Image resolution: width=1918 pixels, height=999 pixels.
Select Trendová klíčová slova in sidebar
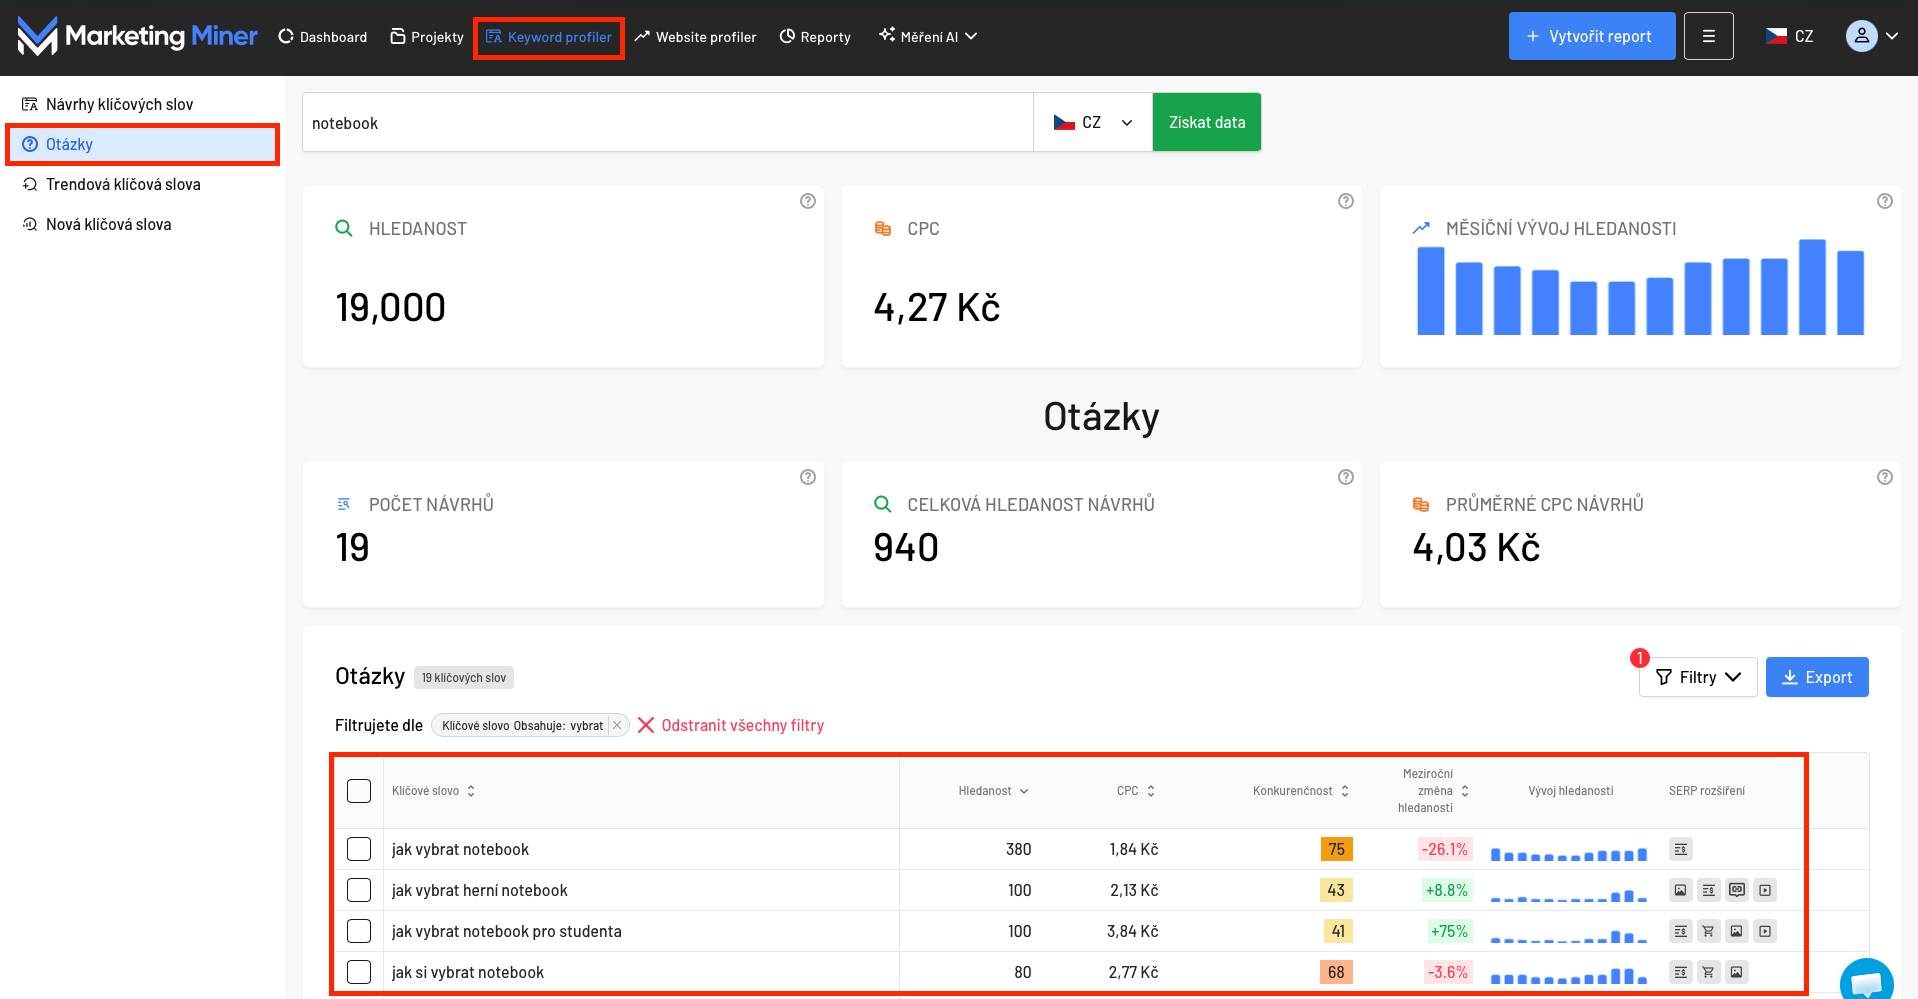tap(122, 184)
